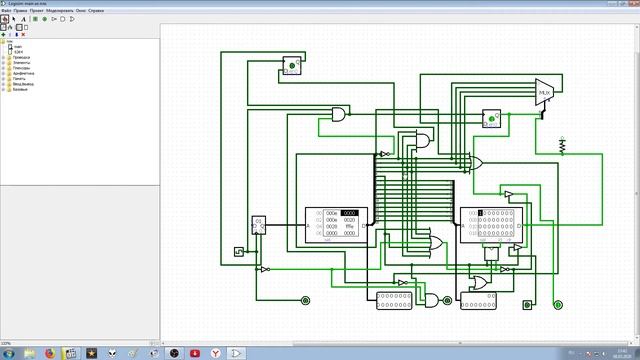Move selected circuit up in list
Screen dimensions: 640x360
pyautogui.click(x=10, y=35)
